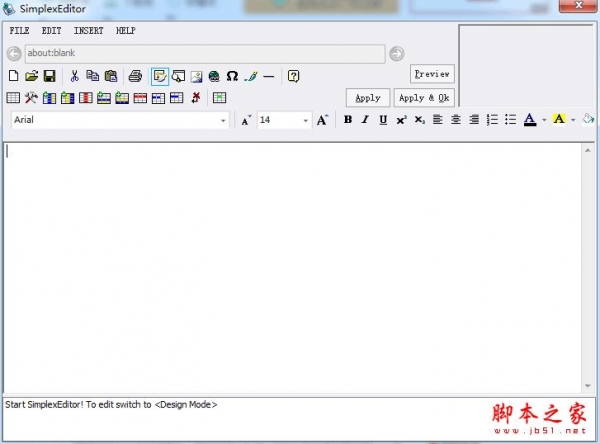Click first insert column icon with blue grid

(x=49, y=98)
